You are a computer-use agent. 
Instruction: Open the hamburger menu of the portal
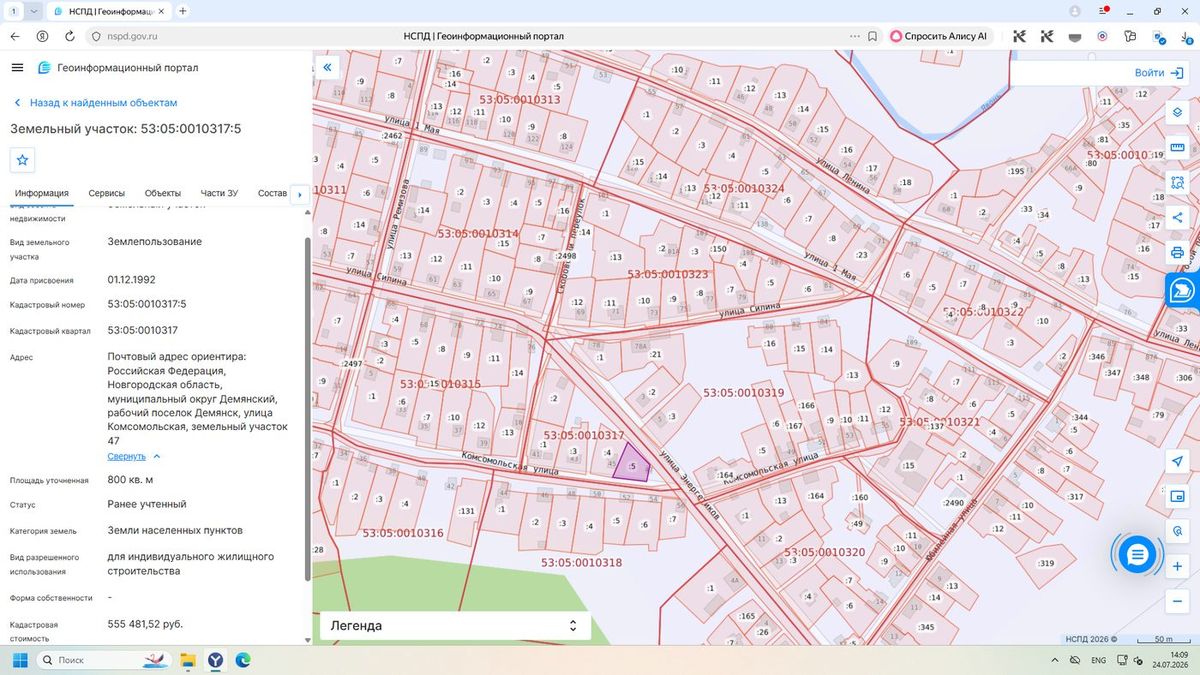[17, 67]
